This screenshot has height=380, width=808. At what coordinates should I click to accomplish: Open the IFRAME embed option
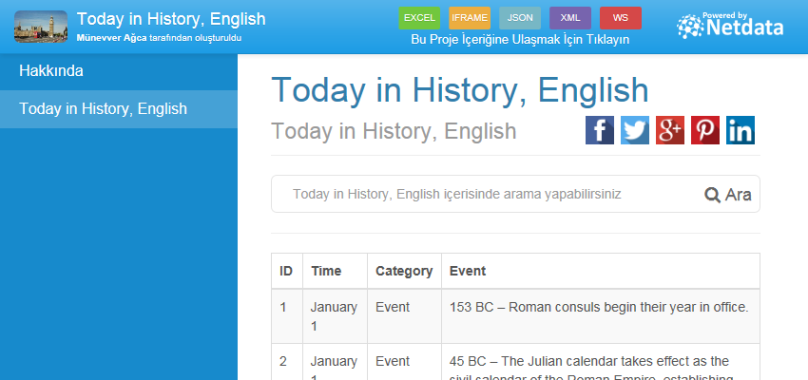(x=469, y=18)
